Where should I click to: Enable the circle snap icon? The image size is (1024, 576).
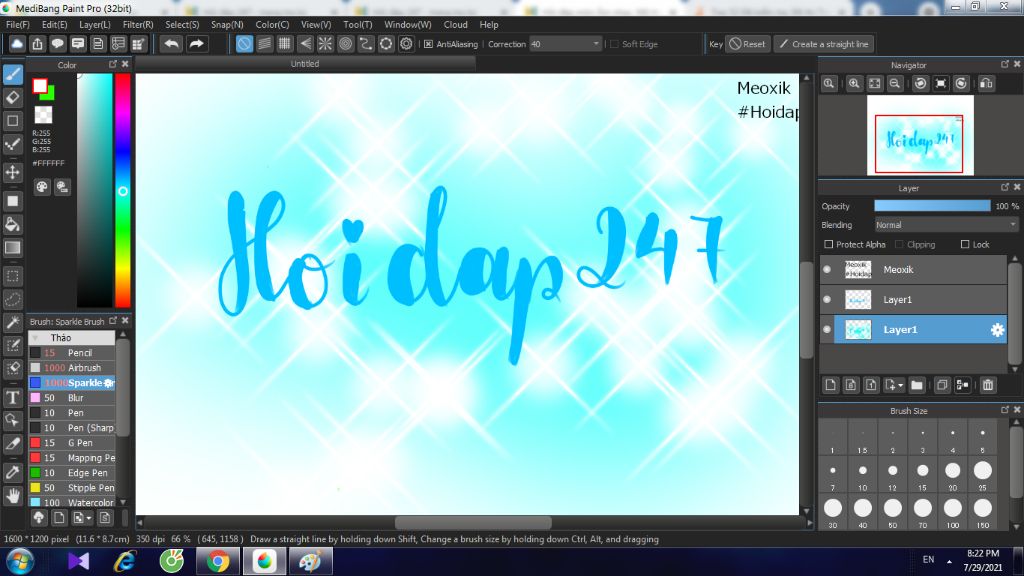pyautogui.click(x=386, y=44)
